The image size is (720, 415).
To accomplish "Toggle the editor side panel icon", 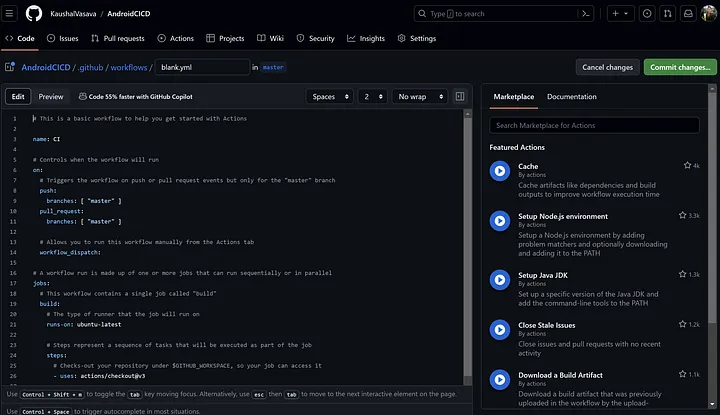I will pos(460,96).
